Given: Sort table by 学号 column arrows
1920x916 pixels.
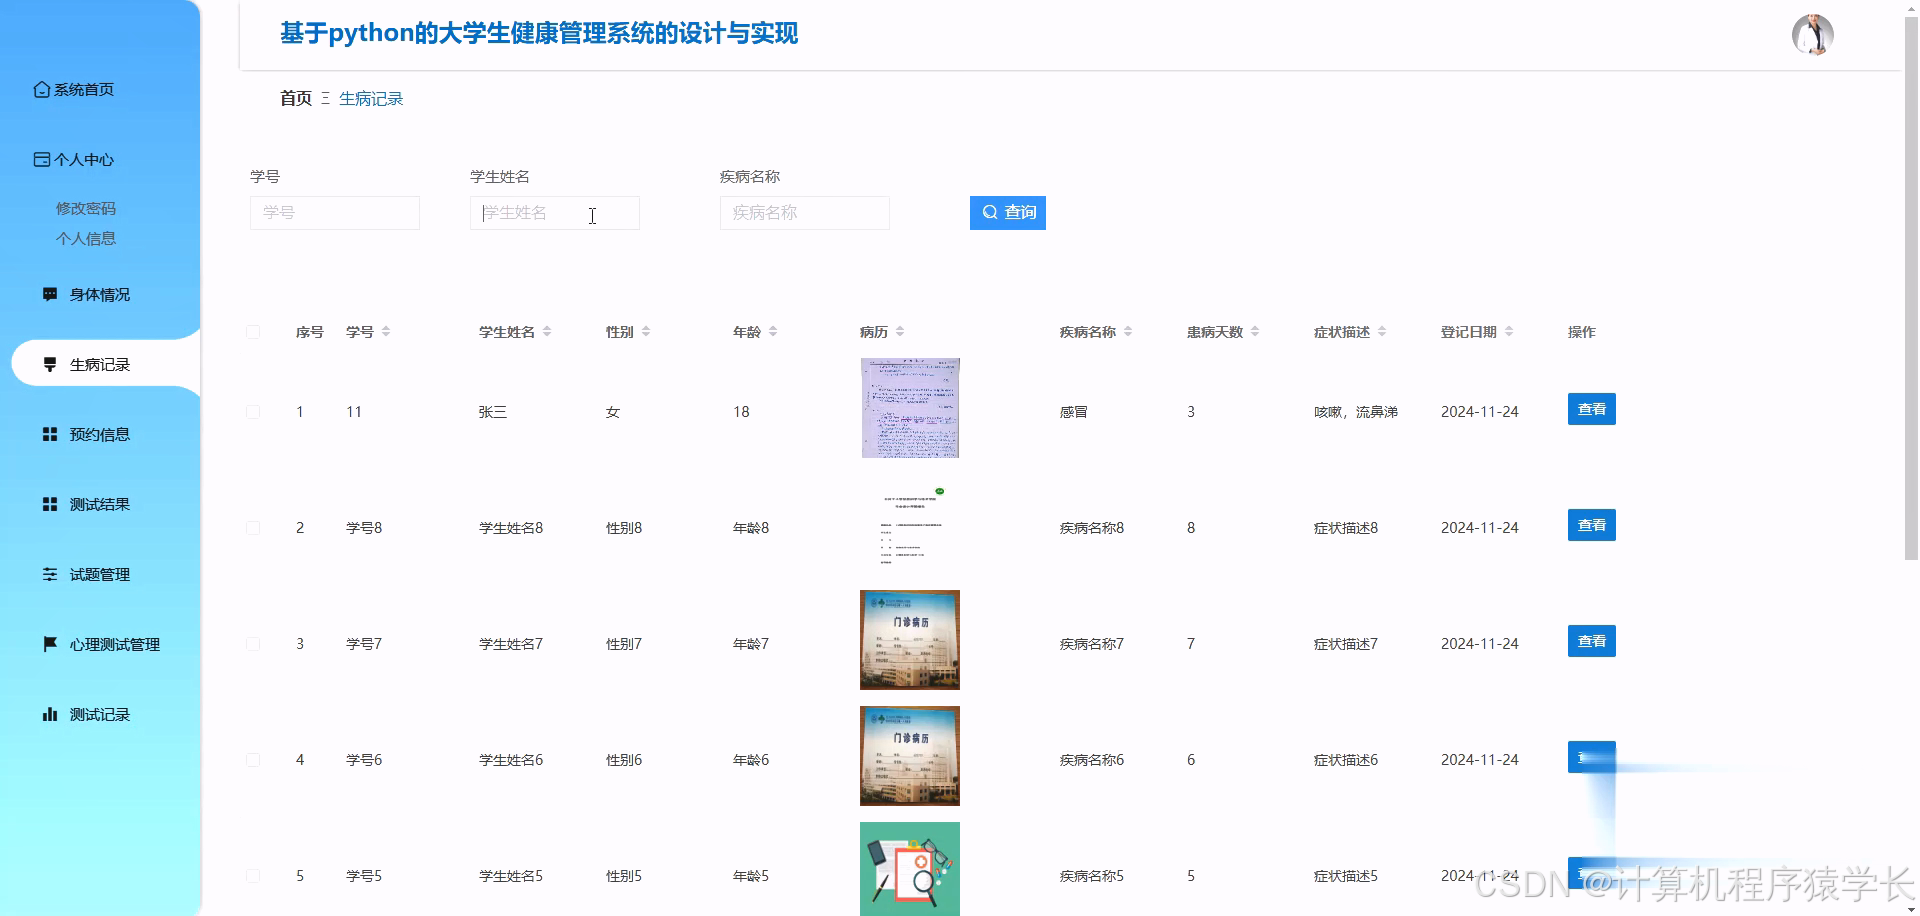Looking at the screenshot, I should [386, 332].
